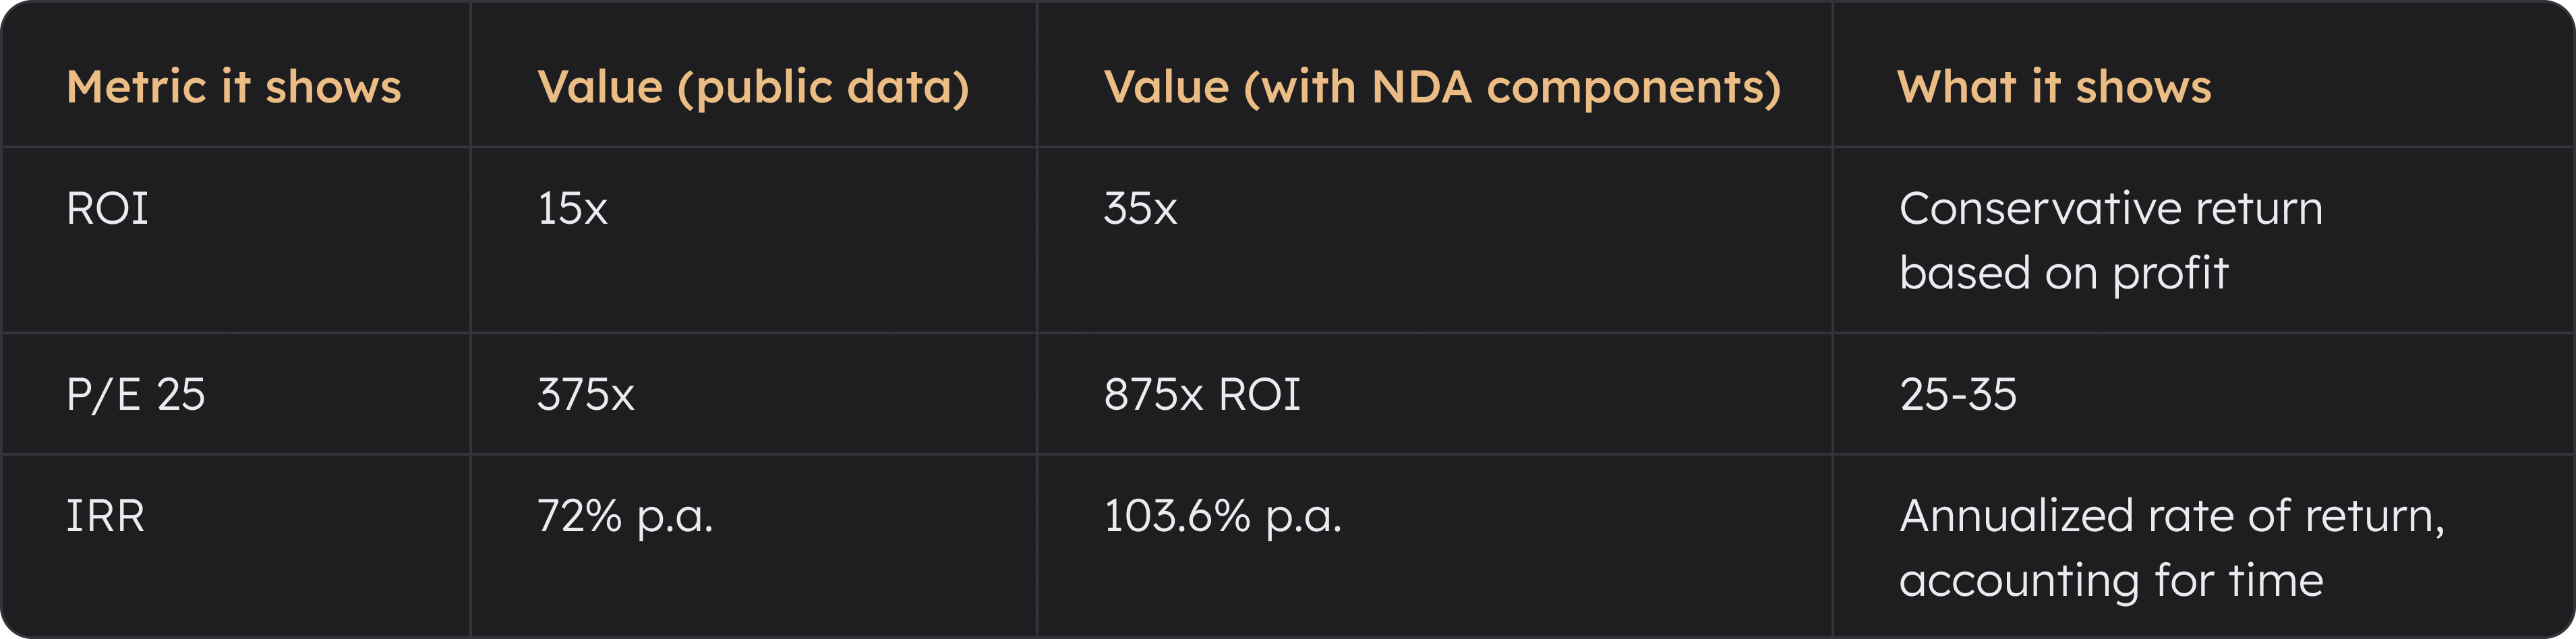The height and width of the screenshot is (639, 2576).
Task: Click the 'P/E 25' metric label
Action: (x=135, y=395)
